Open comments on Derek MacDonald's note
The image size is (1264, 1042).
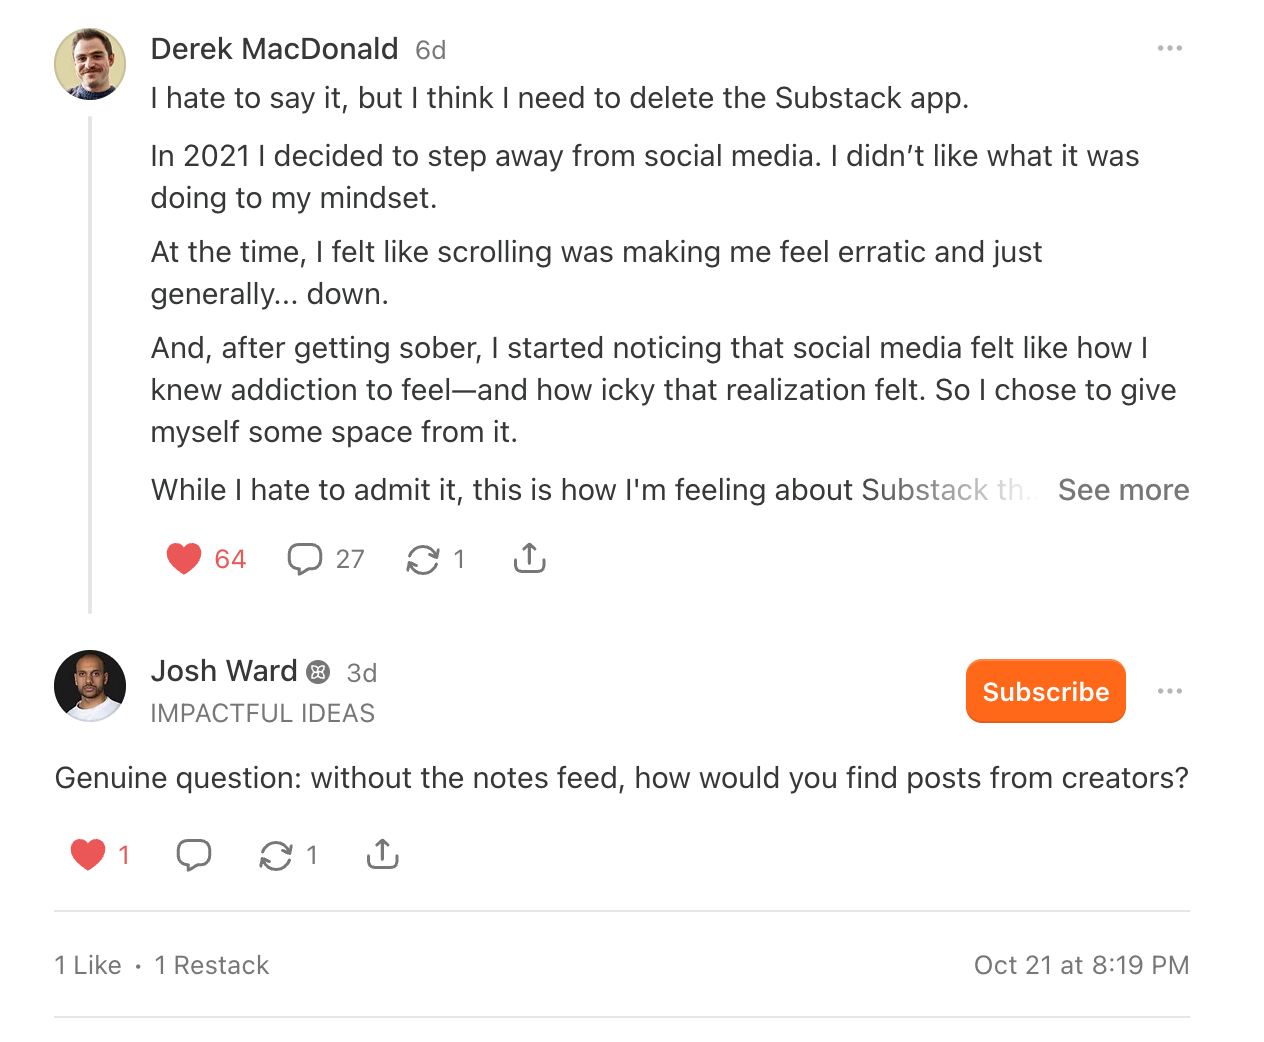click(305, 558)
